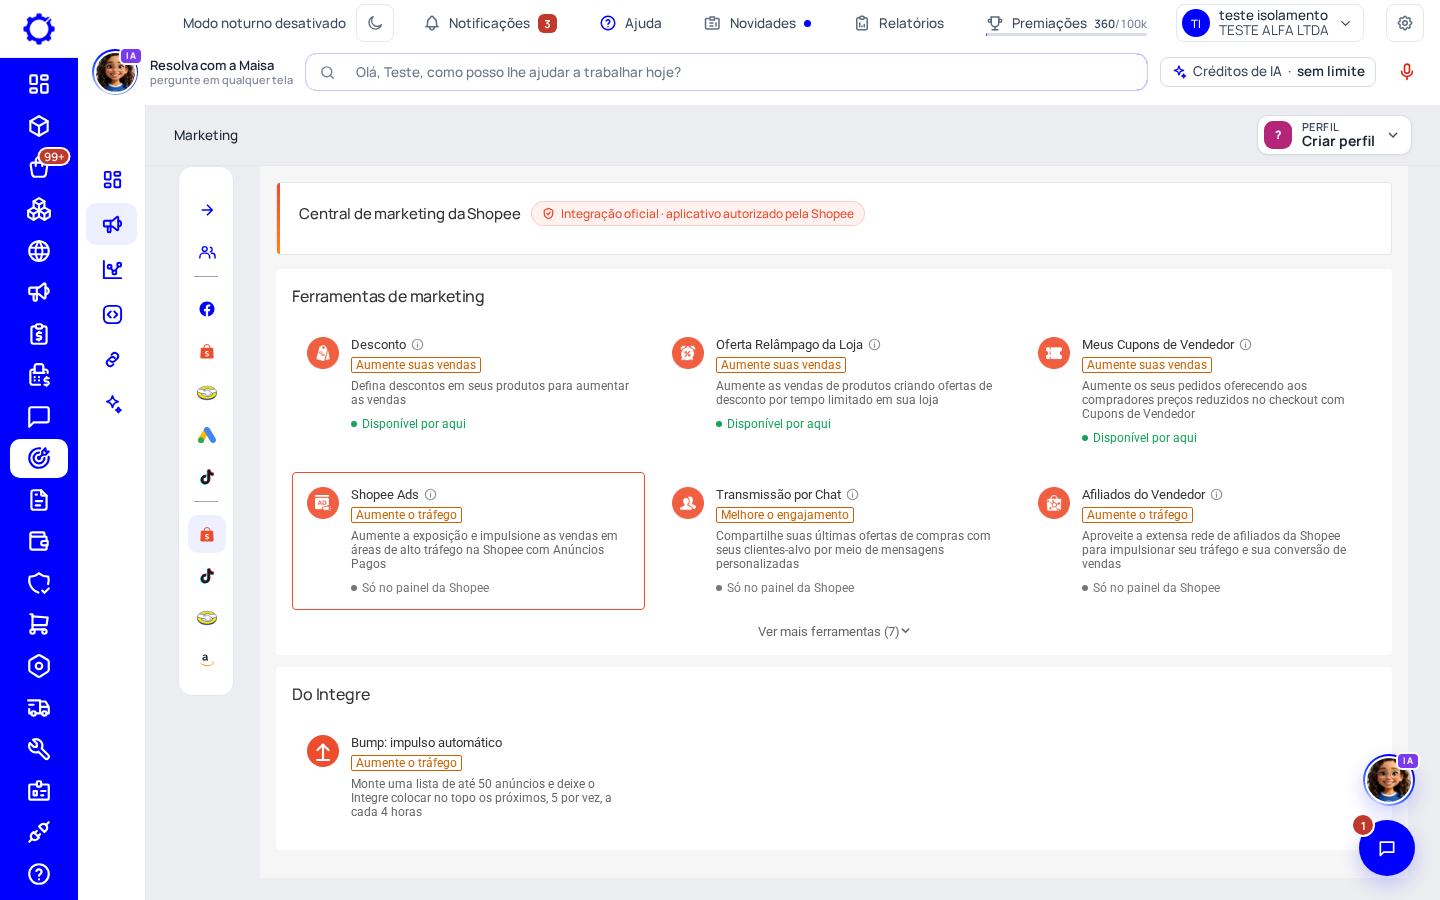Open the wrench tools icon in blue sidebar
This screenshot has width=1440, height=900.
point(39,749)
